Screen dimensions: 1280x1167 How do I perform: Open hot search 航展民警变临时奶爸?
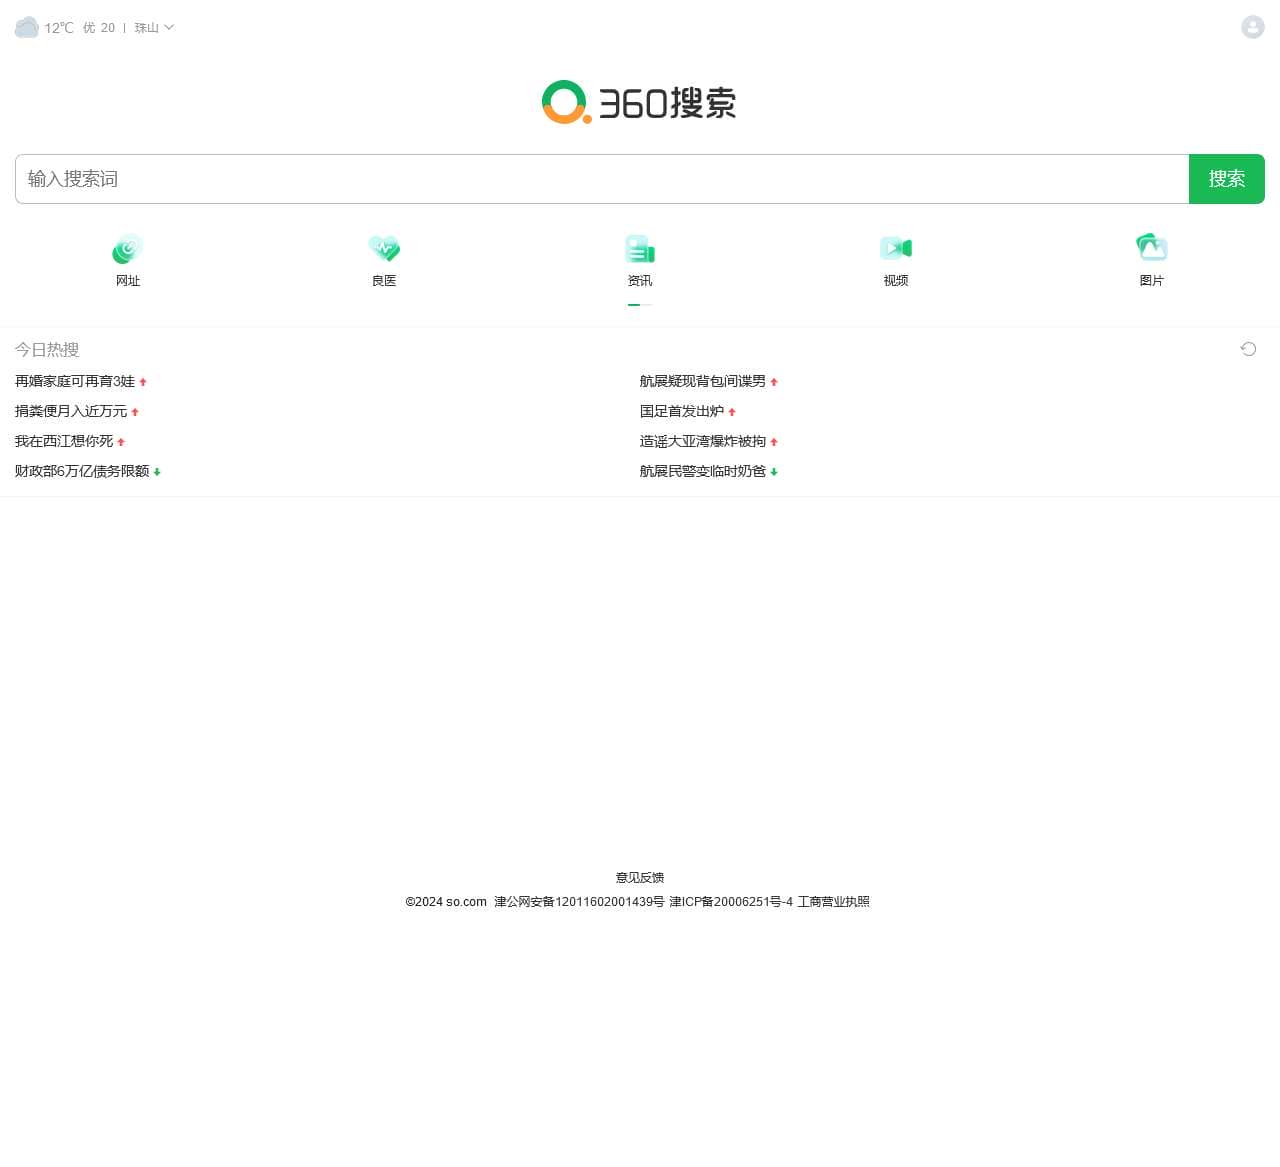pos(703,471)
